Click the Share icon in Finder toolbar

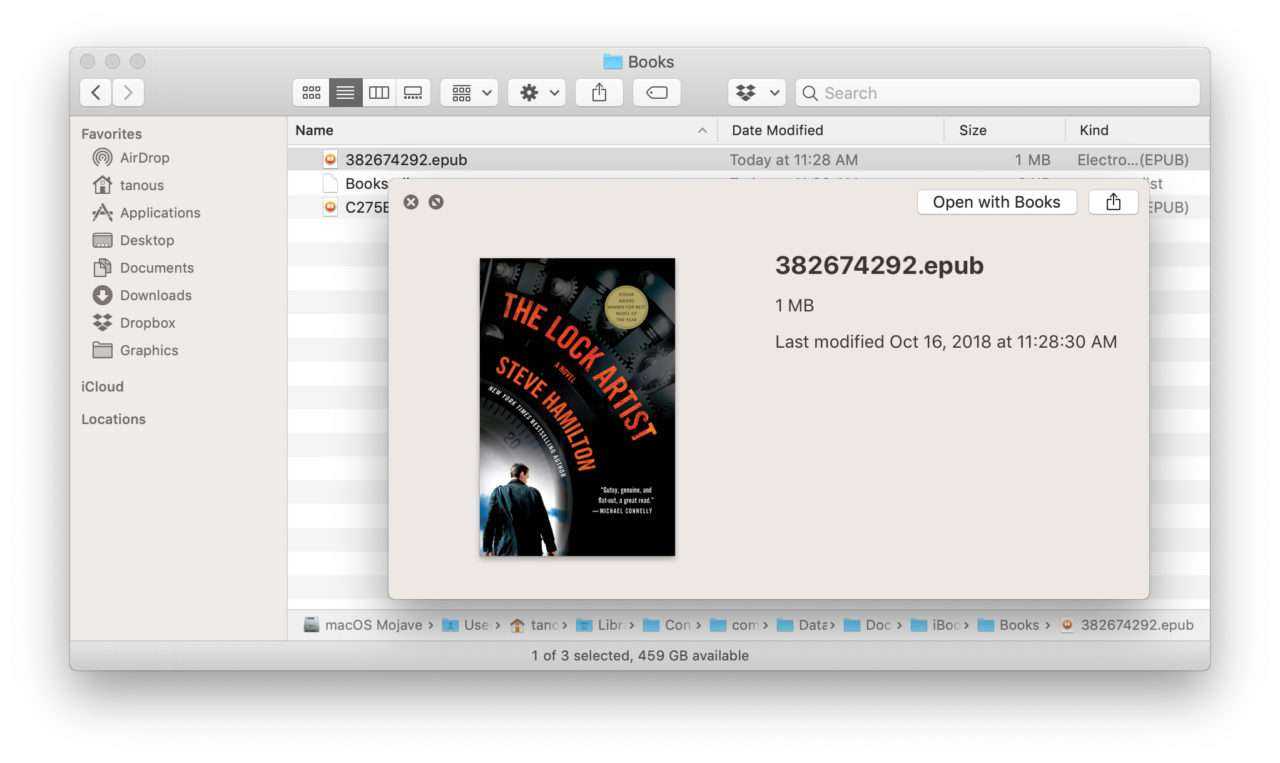[x=599, y=93]
